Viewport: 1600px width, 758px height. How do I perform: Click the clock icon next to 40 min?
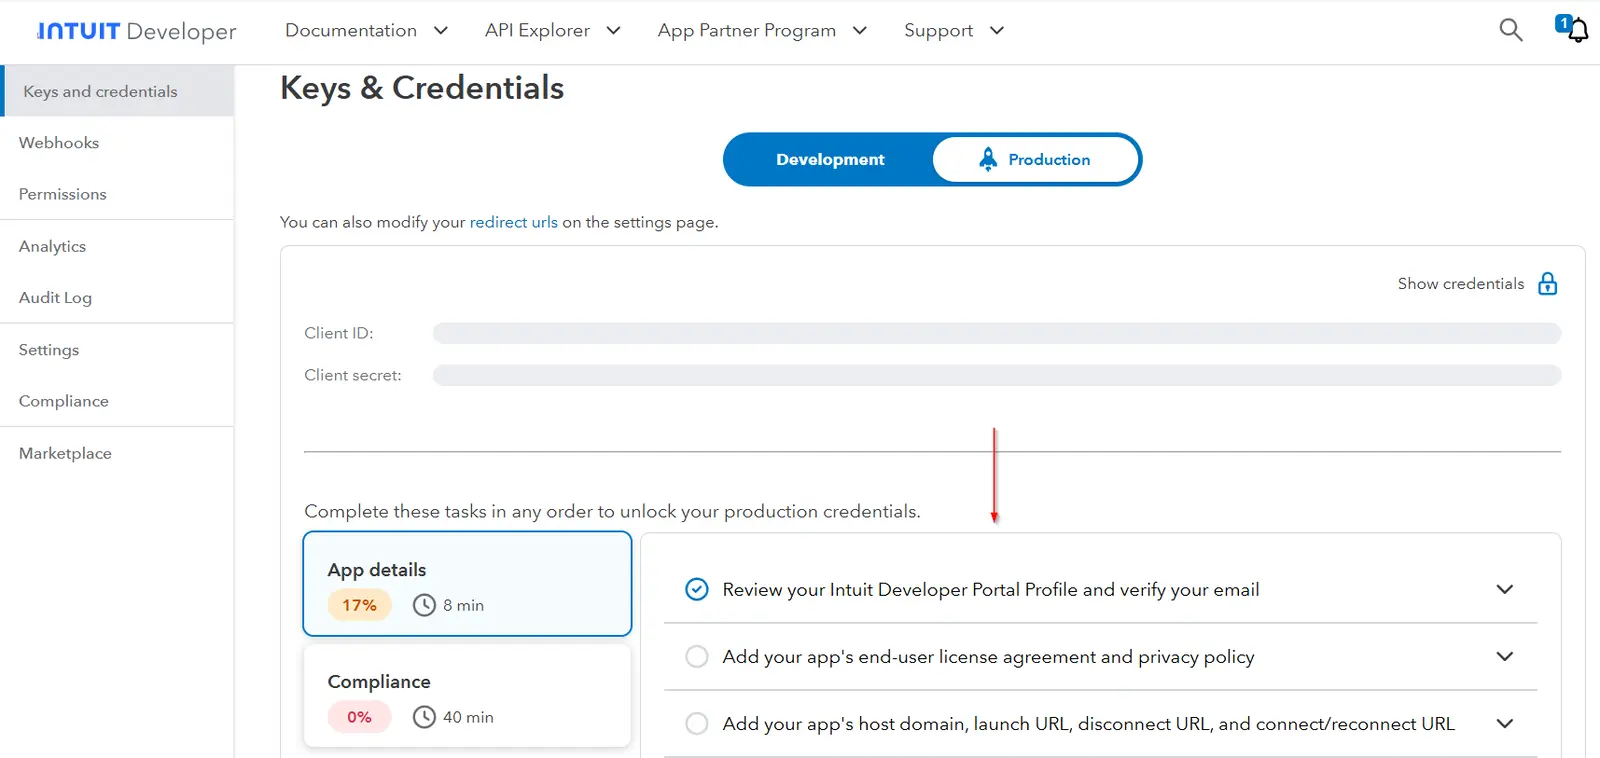424,717
